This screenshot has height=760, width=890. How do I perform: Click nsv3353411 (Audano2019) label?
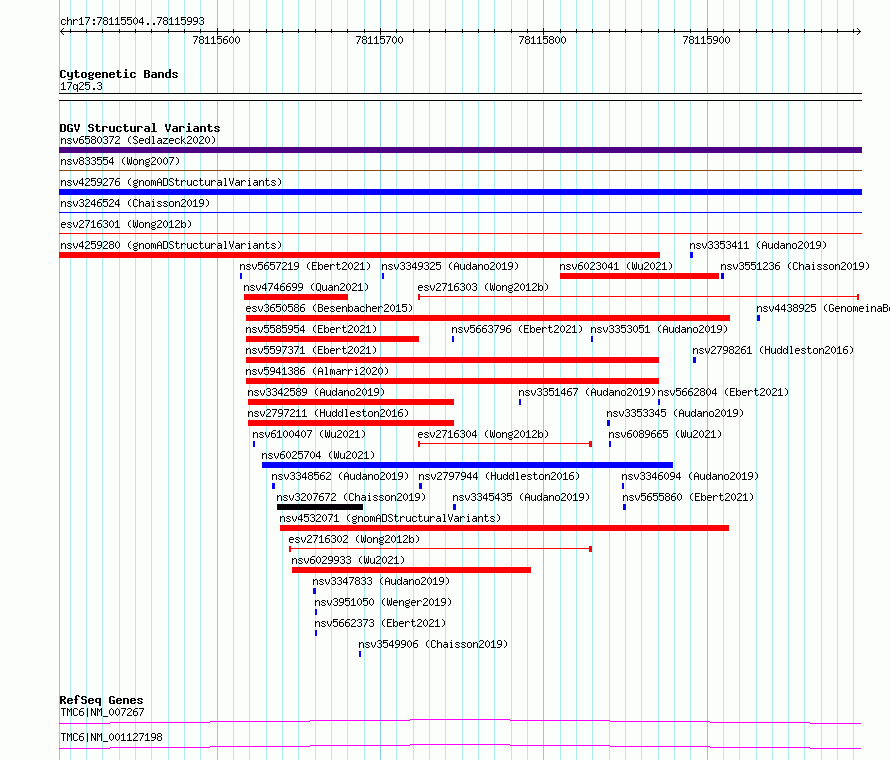click(758, 245)
